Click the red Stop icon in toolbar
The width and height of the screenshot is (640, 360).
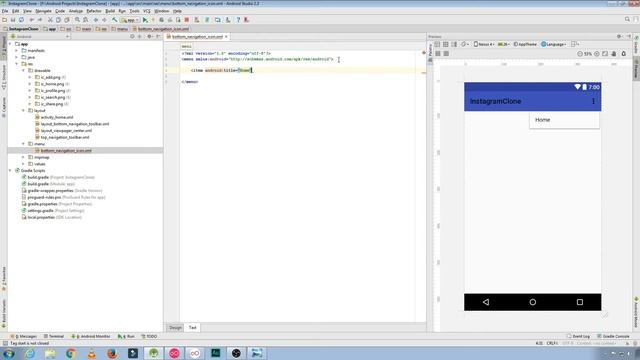[x=187, y=20]
